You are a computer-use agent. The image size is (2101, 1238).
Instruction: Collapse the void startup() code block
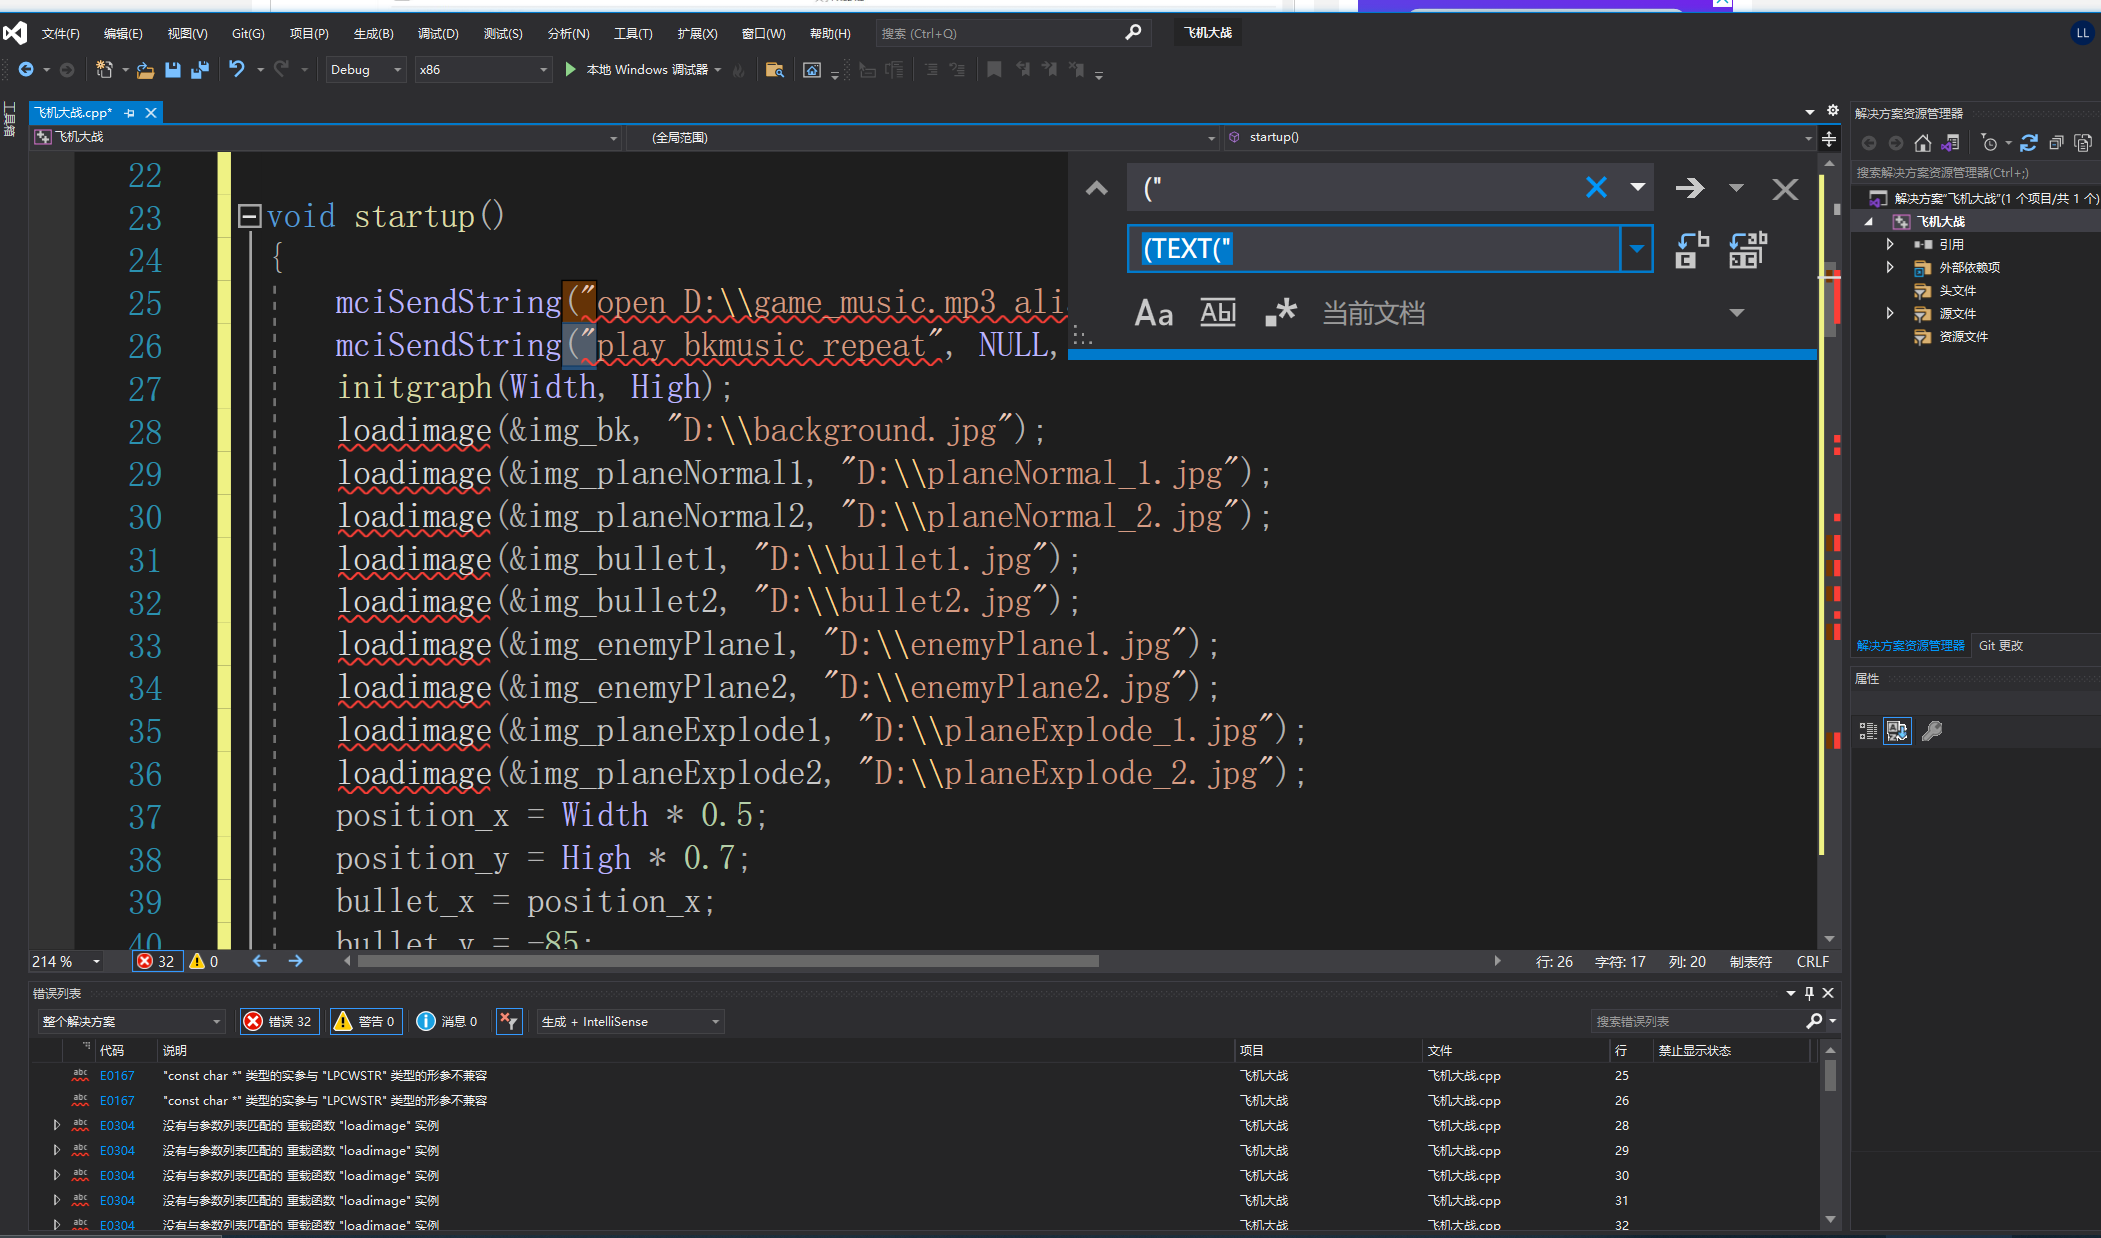click(249, 216)
